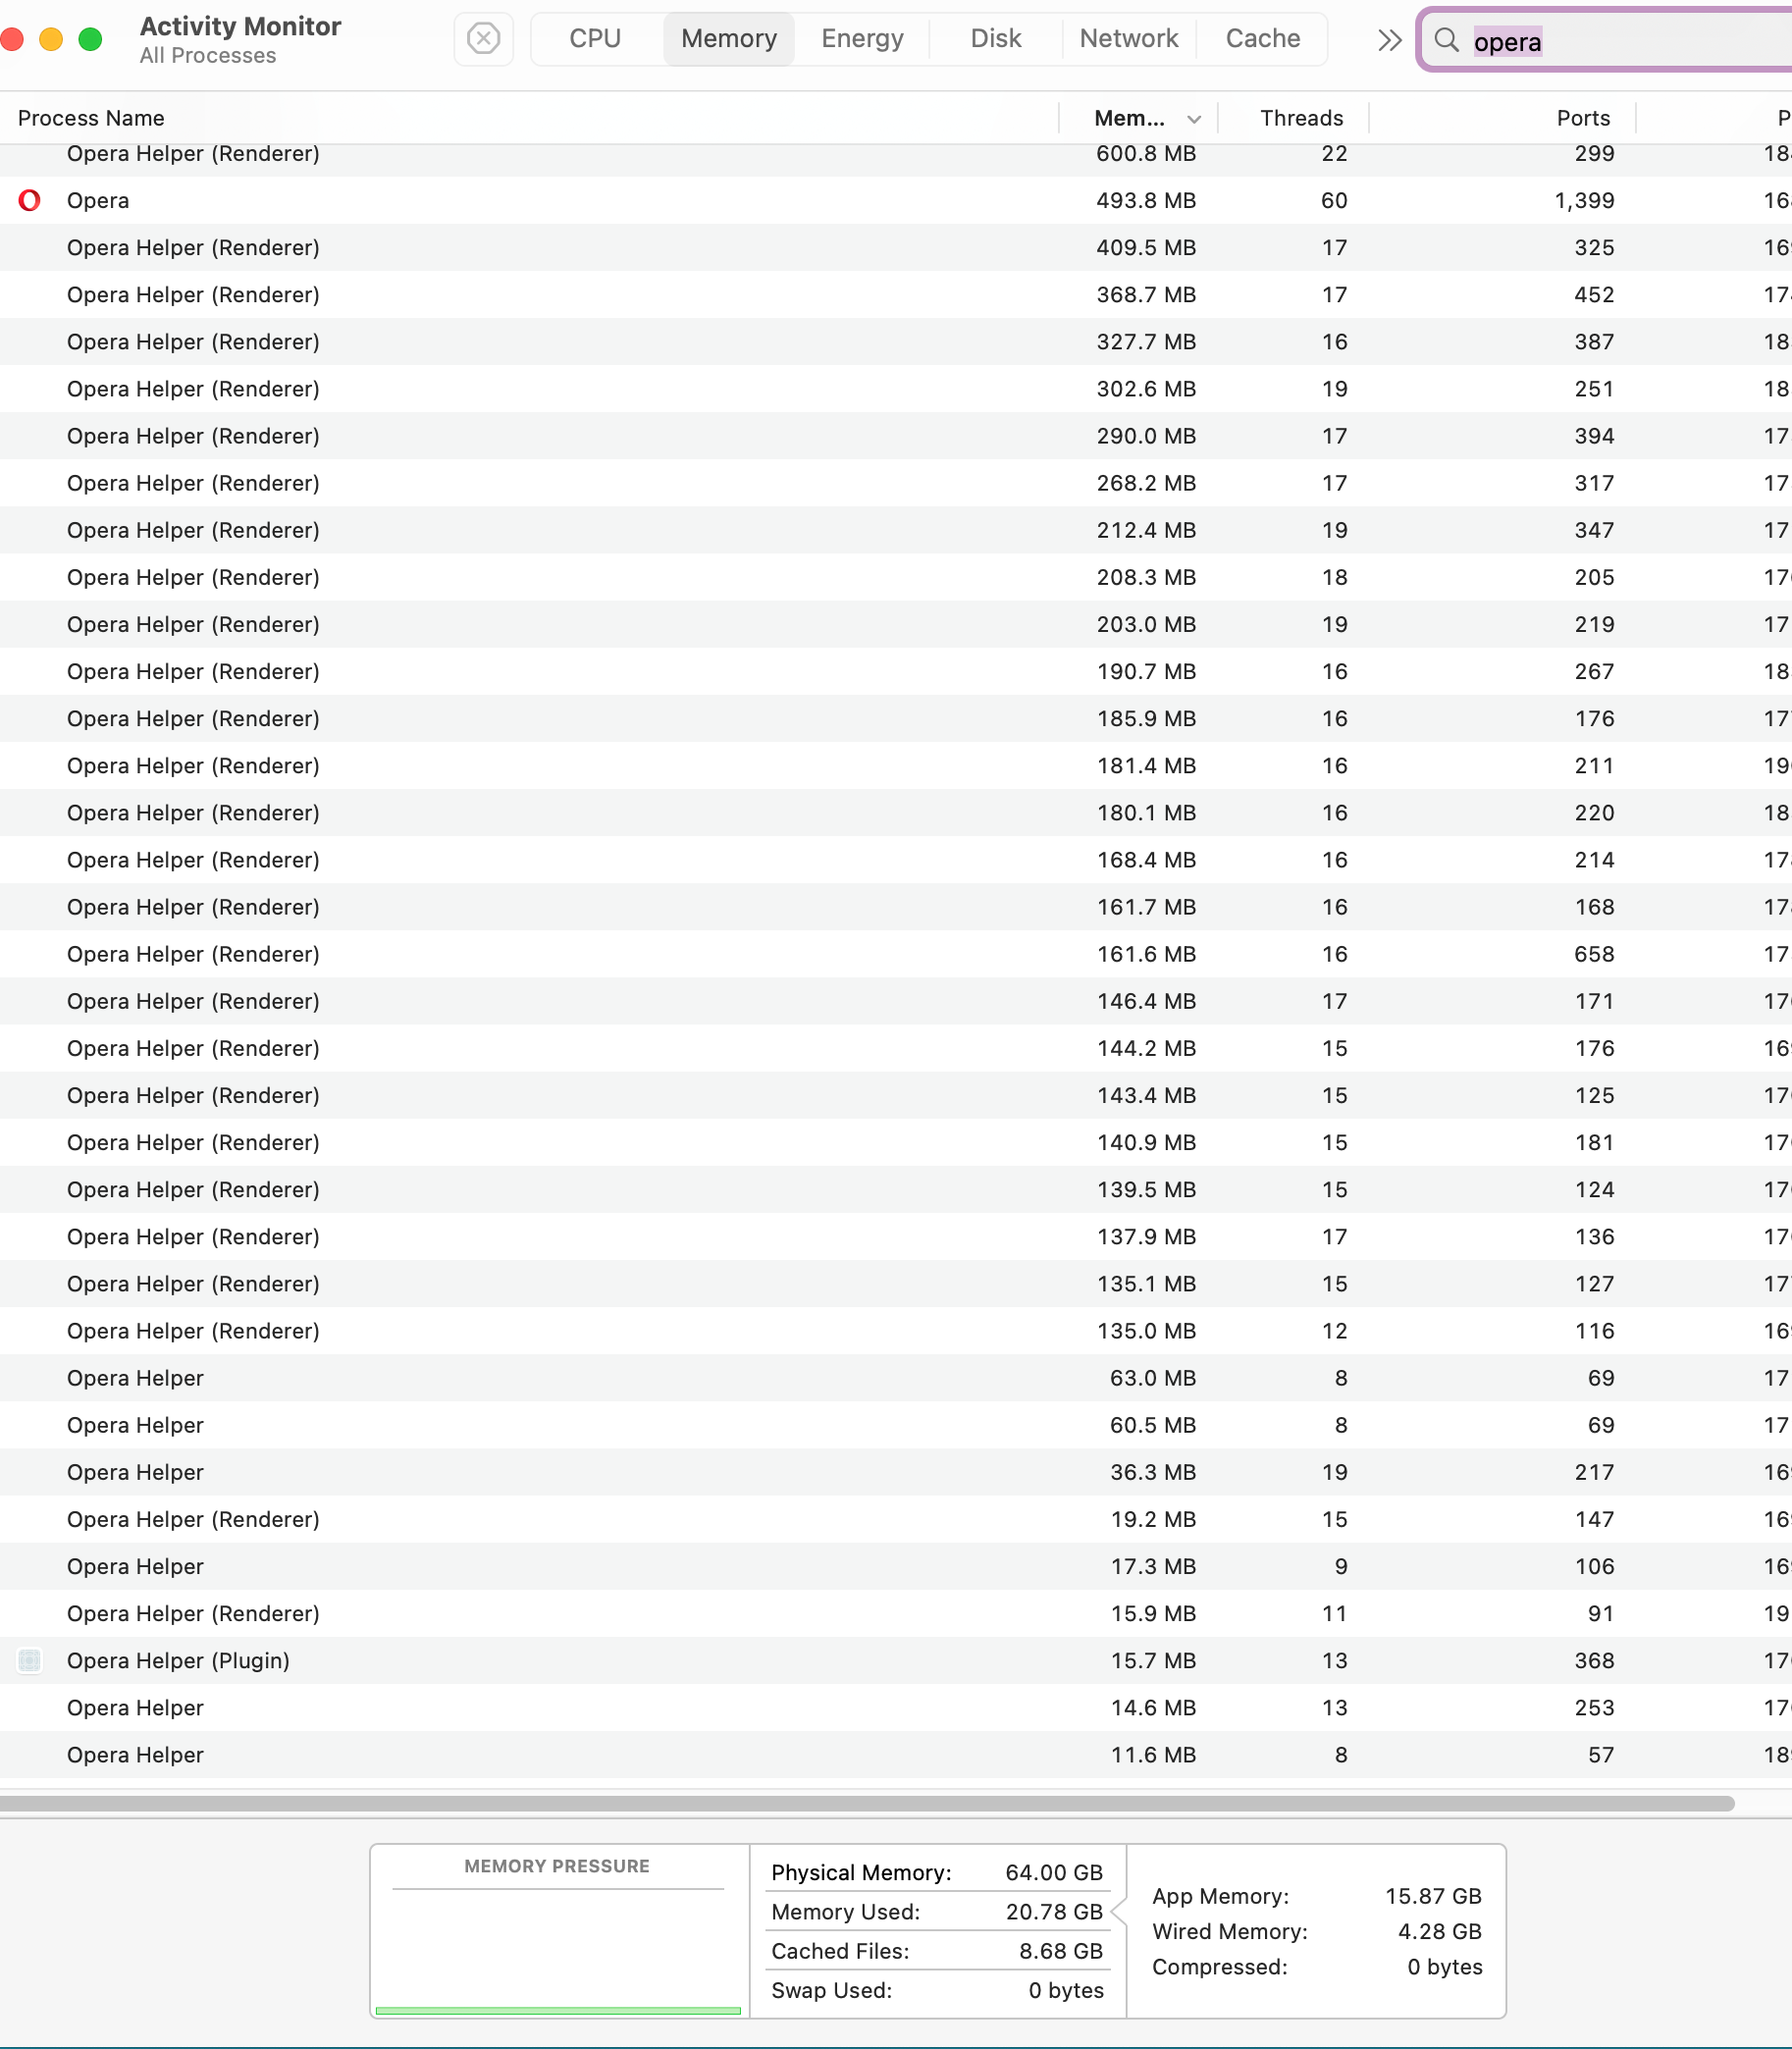
Task: Click the App Memory 15.87 GB value
Action: click(1433, 1895)
